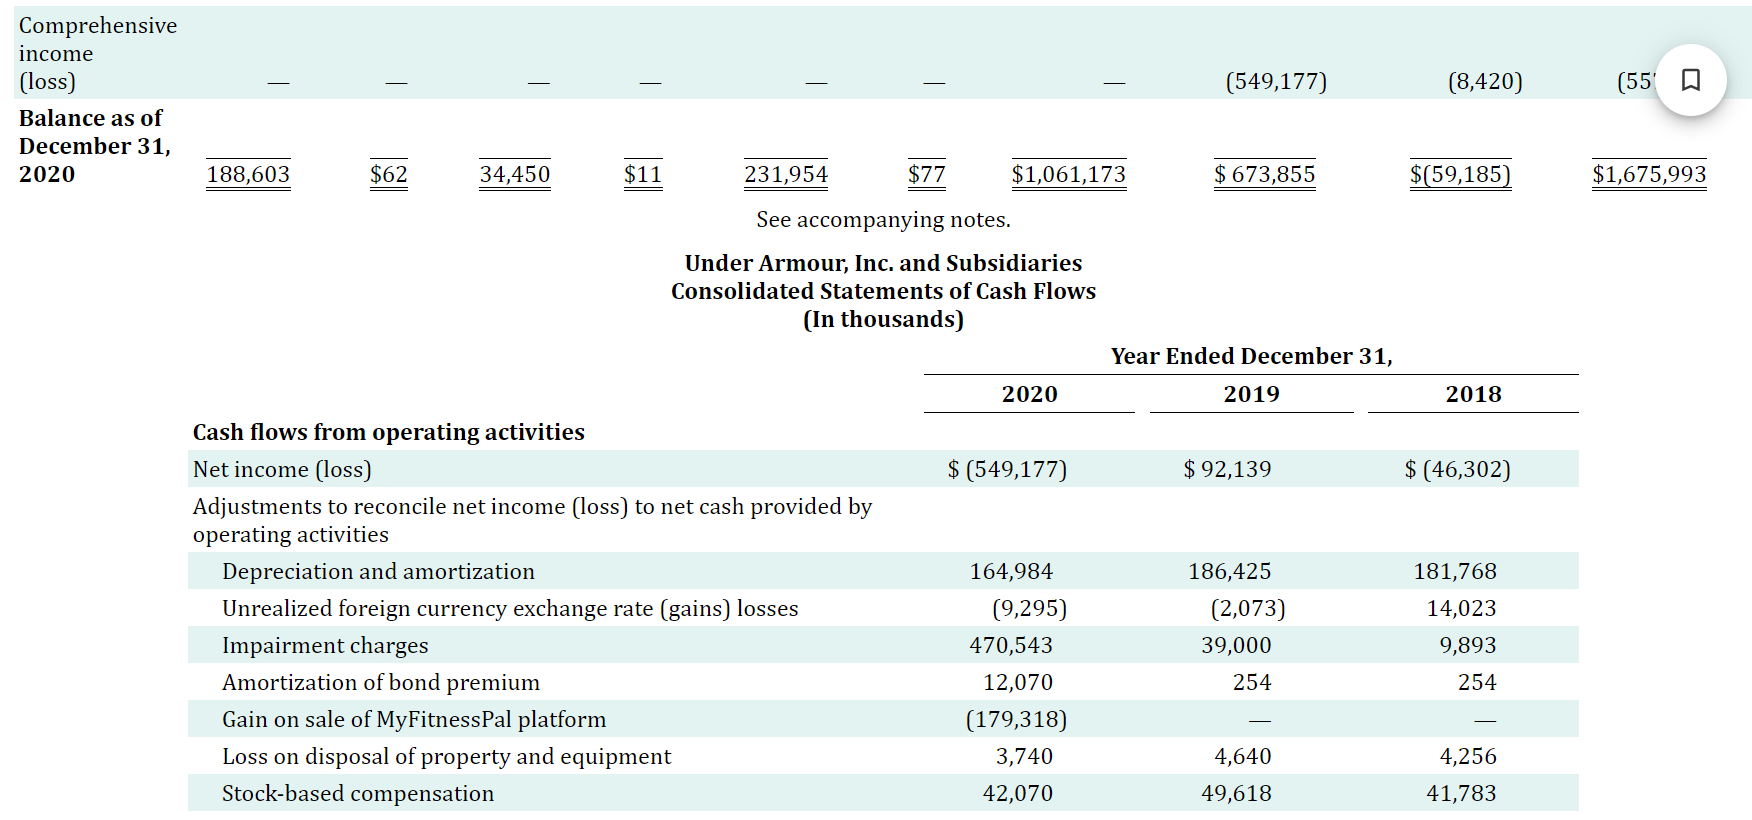Click total equity value $1,675,993
Screen dimensions: 1752x820
pos(1649,174)
